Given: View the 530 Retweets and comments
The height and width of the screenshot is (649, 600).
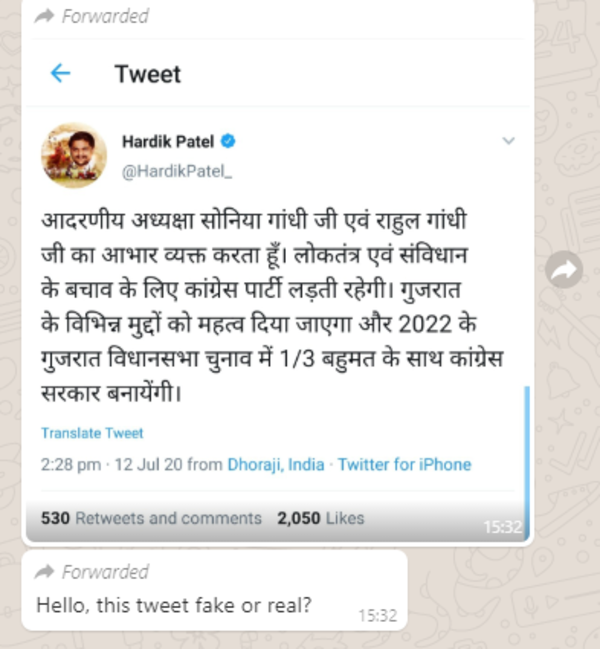Looking at the screenshot, I should (x=151, y=518).
